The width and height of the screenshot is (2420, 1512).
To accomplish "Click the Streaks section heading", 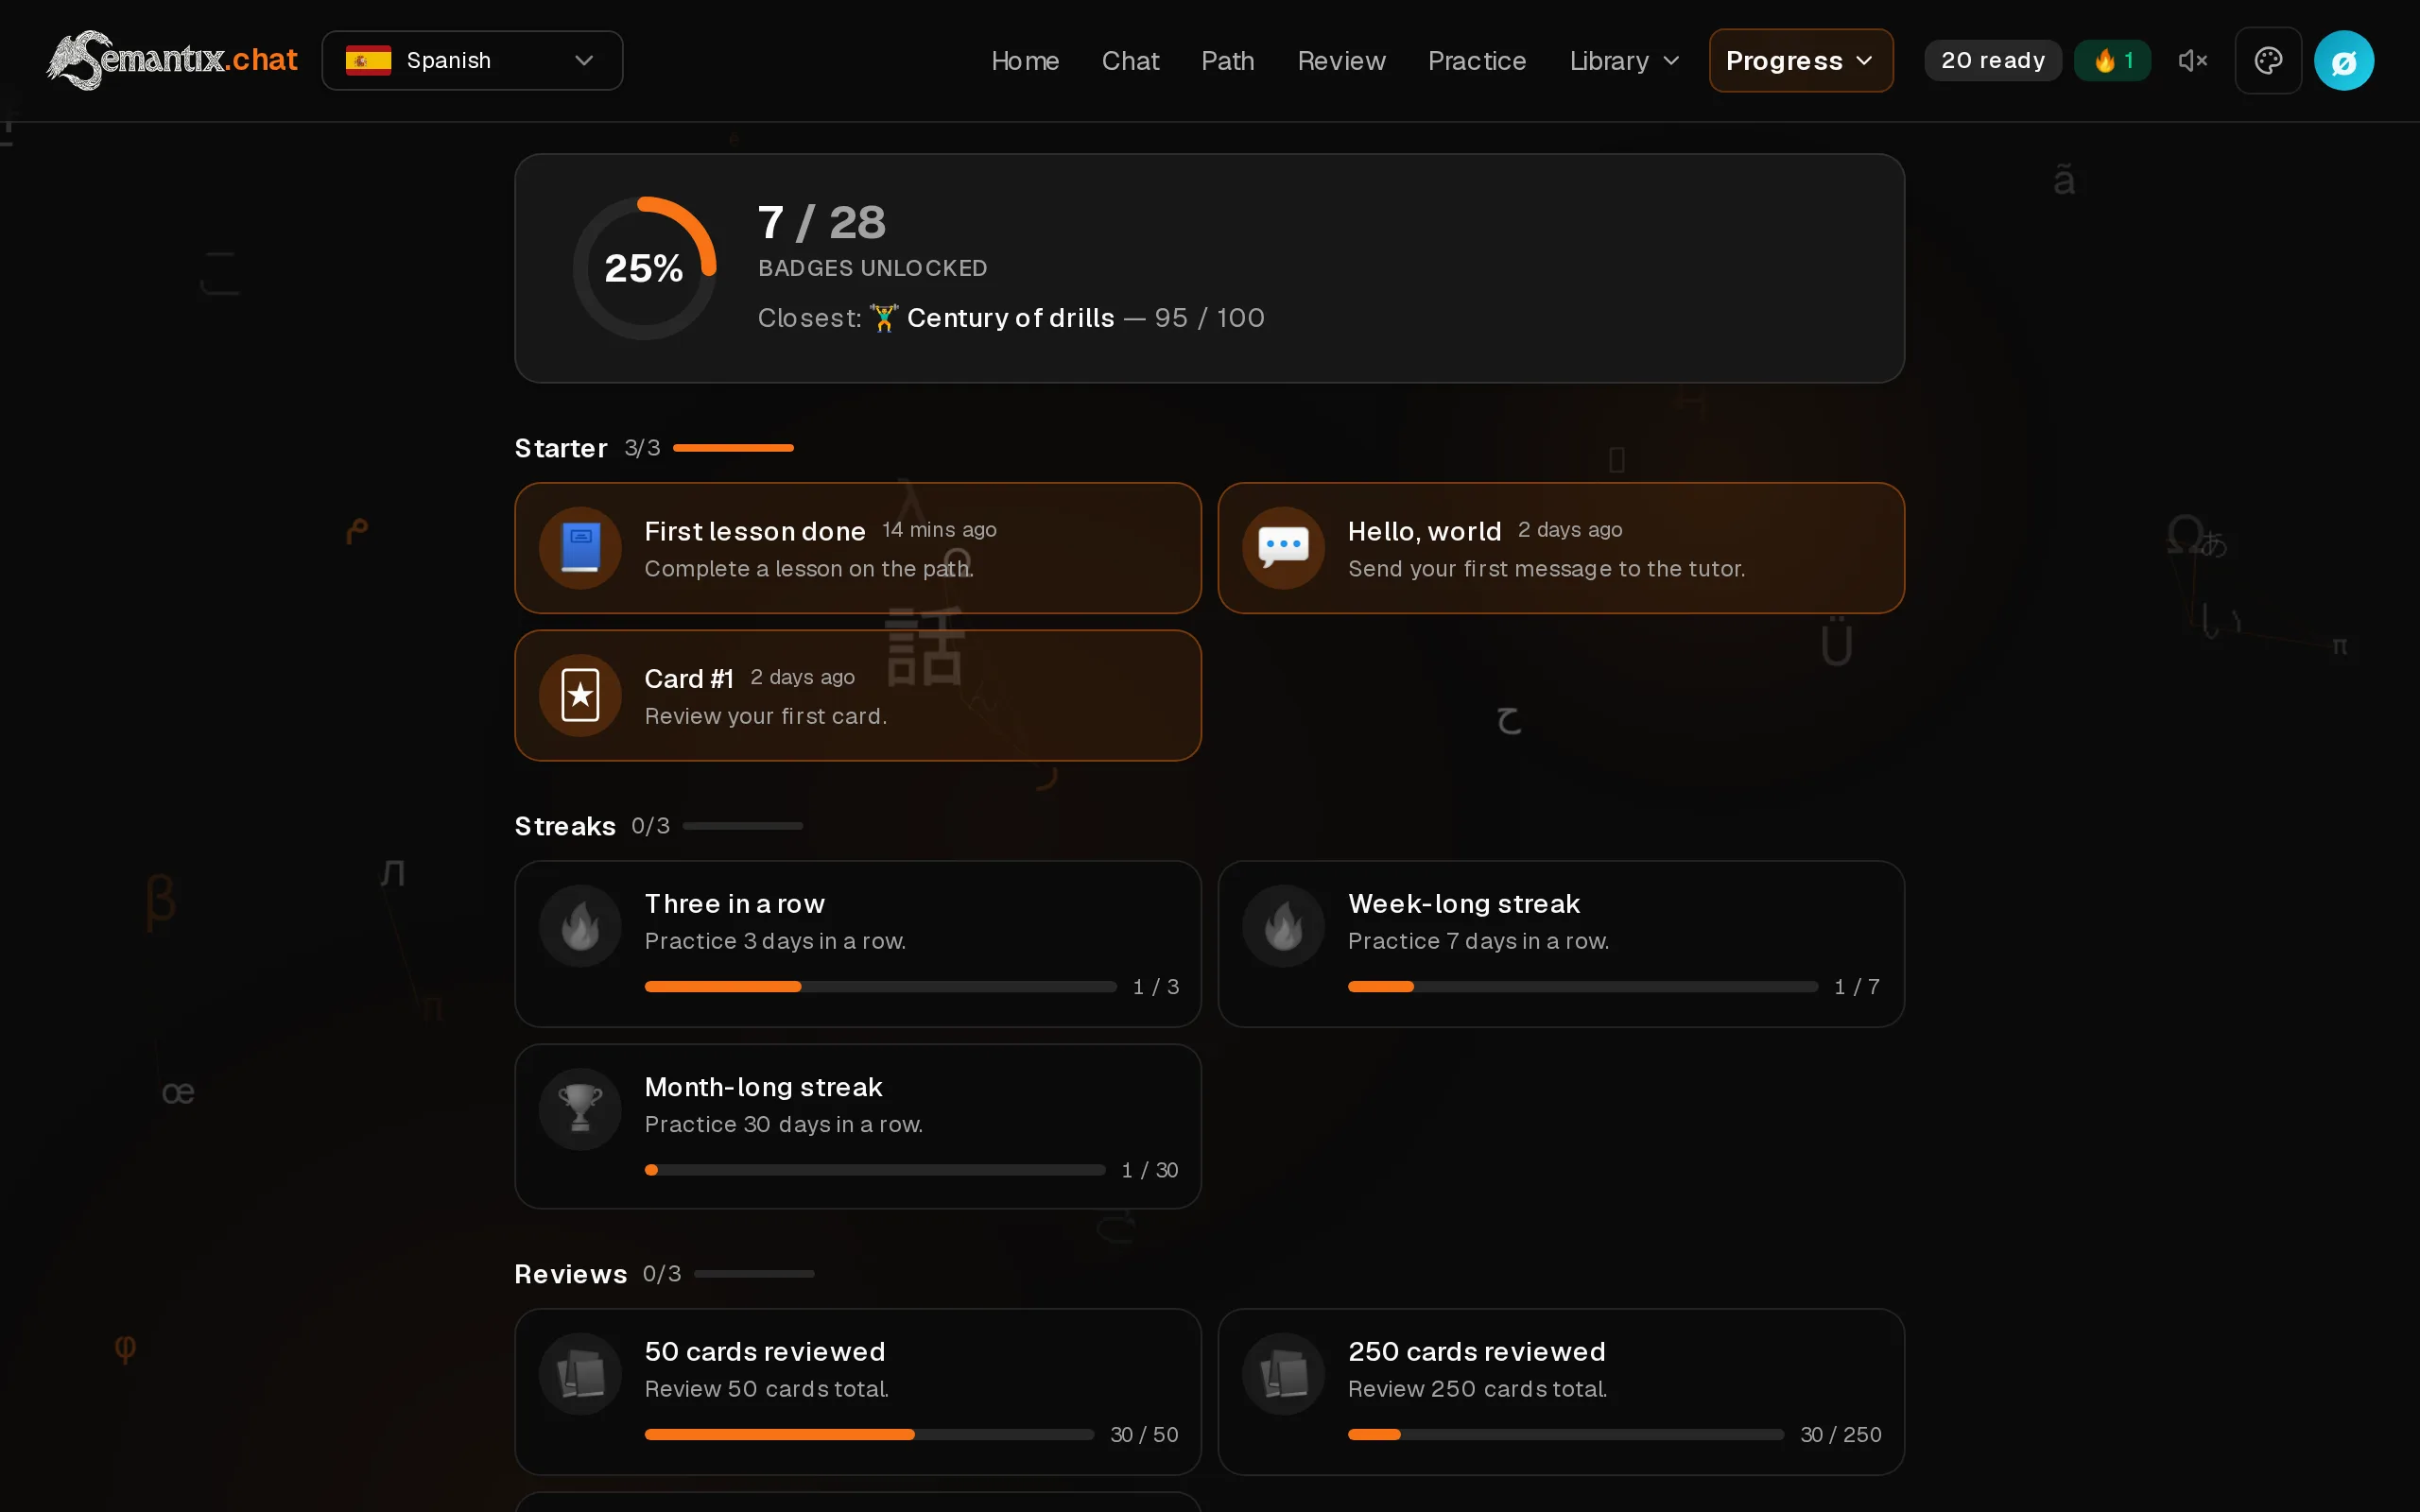I will click(x=565, y=826).
